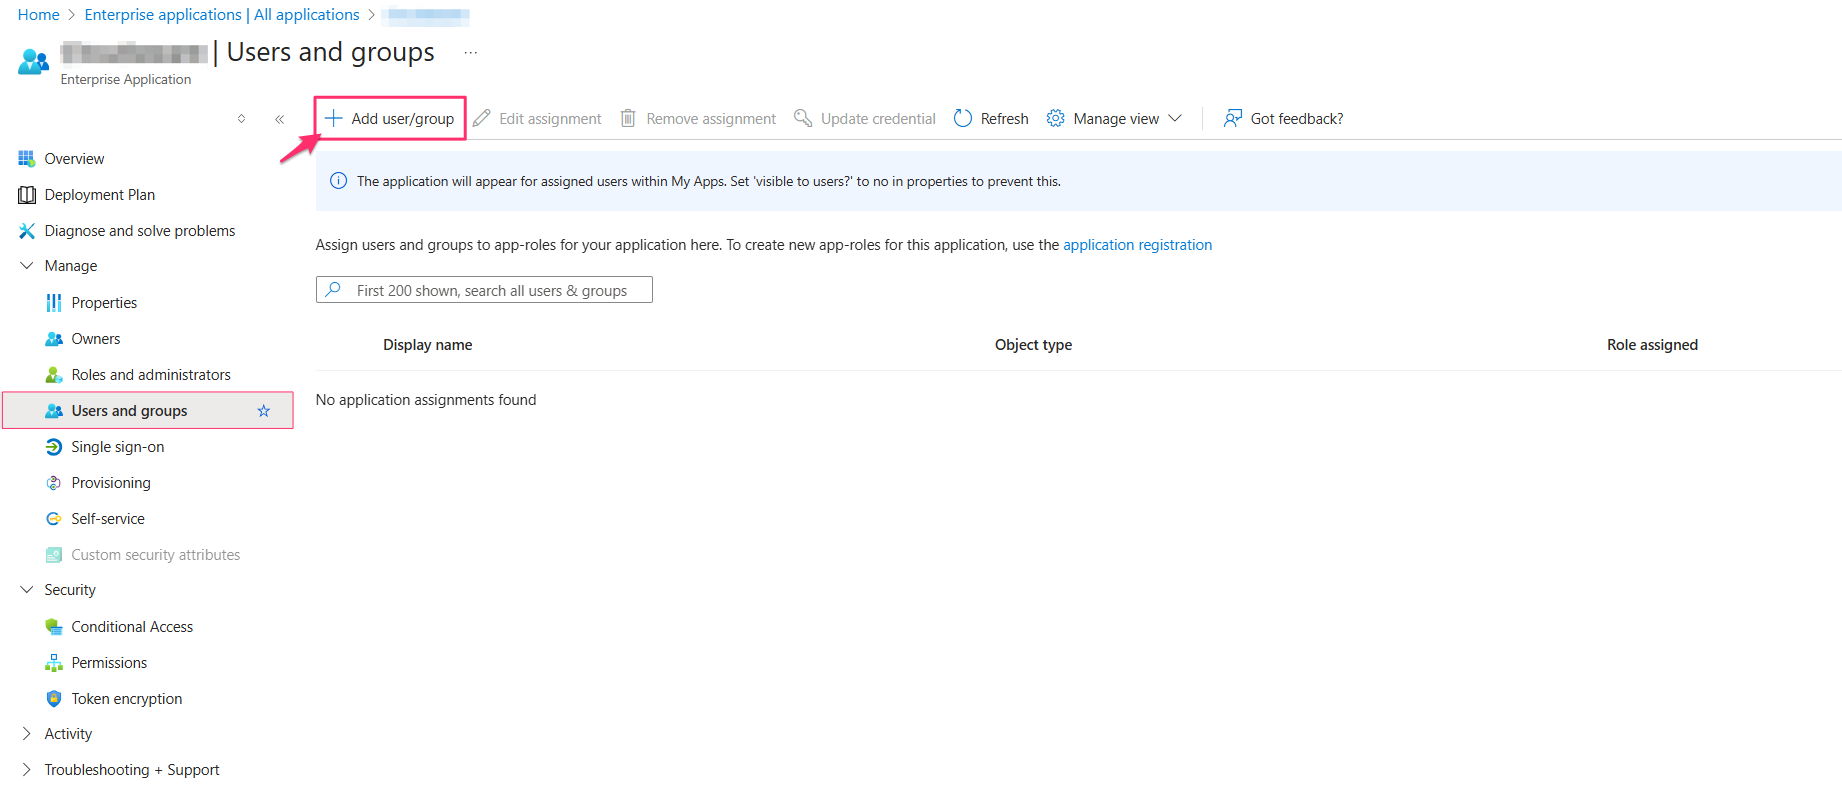Click the Refresh icon in toolbar
The height and width of the screenshot is (801, 1842).
[963, 119]
